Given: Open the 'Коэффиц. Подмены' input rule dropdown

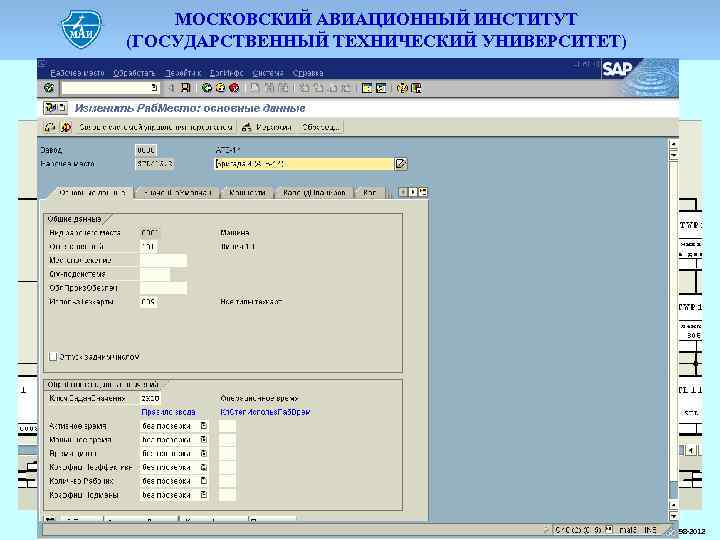Looking at the screenshot, I should (x=203, y=495).
